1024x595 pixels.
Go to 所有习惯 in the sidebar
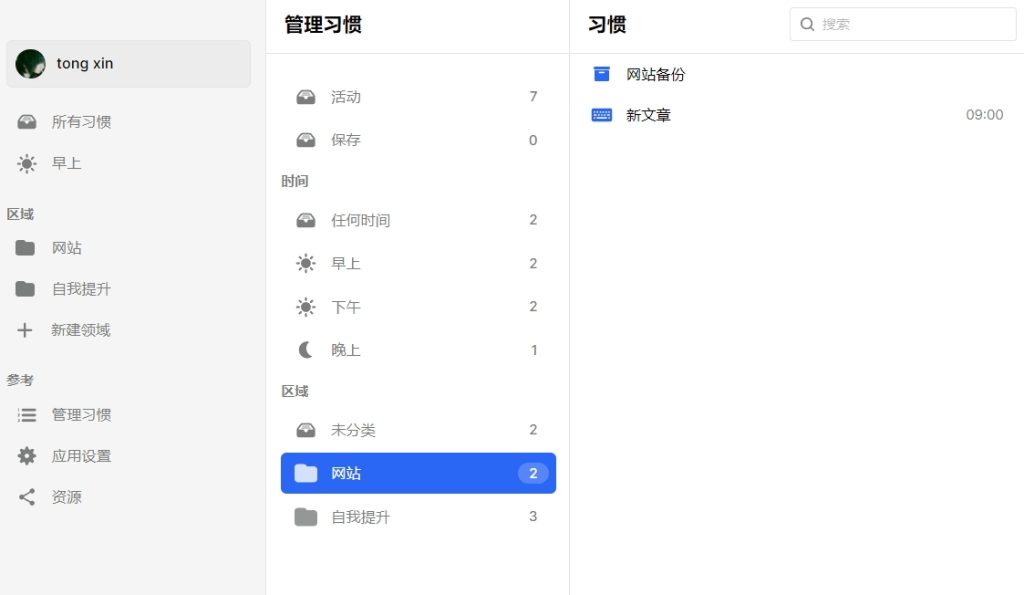point(129,122)
